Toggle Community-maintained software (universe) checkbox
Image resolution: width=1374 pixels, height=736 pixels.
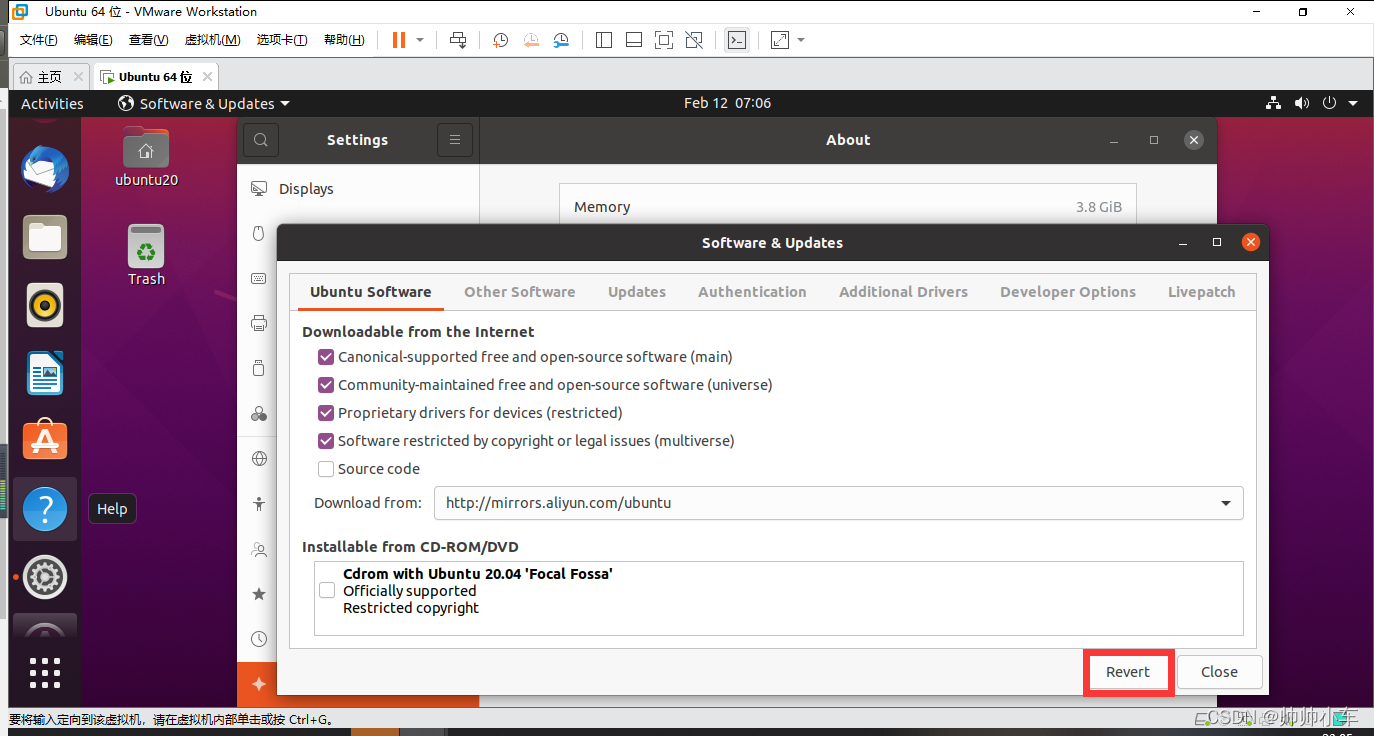coord(326,385)
